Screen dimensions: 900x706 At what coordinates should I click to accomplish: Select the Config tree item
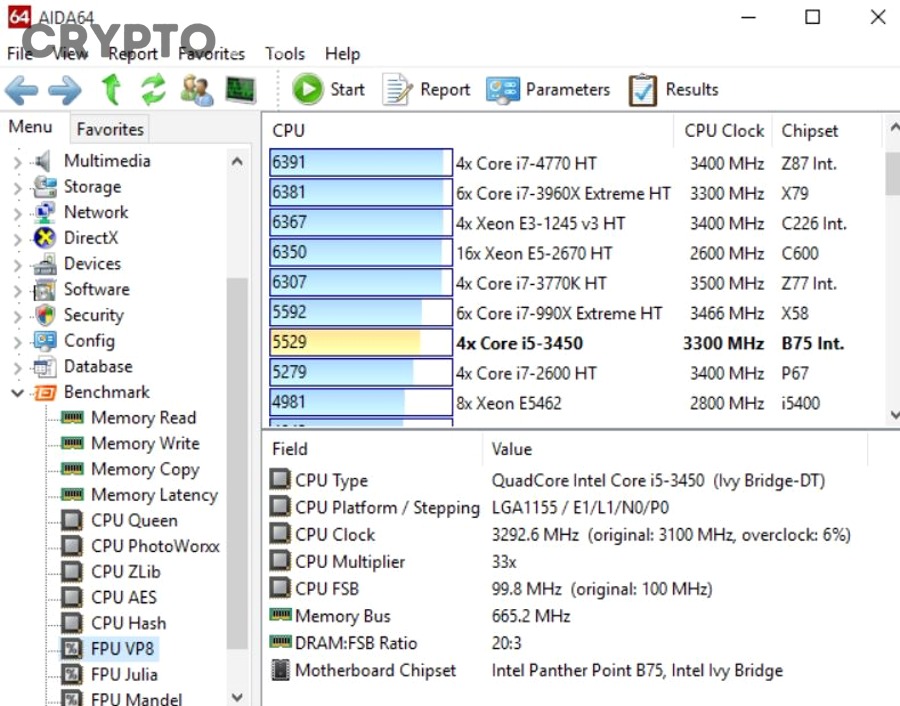pyautogui.click(x=89, y=340)
